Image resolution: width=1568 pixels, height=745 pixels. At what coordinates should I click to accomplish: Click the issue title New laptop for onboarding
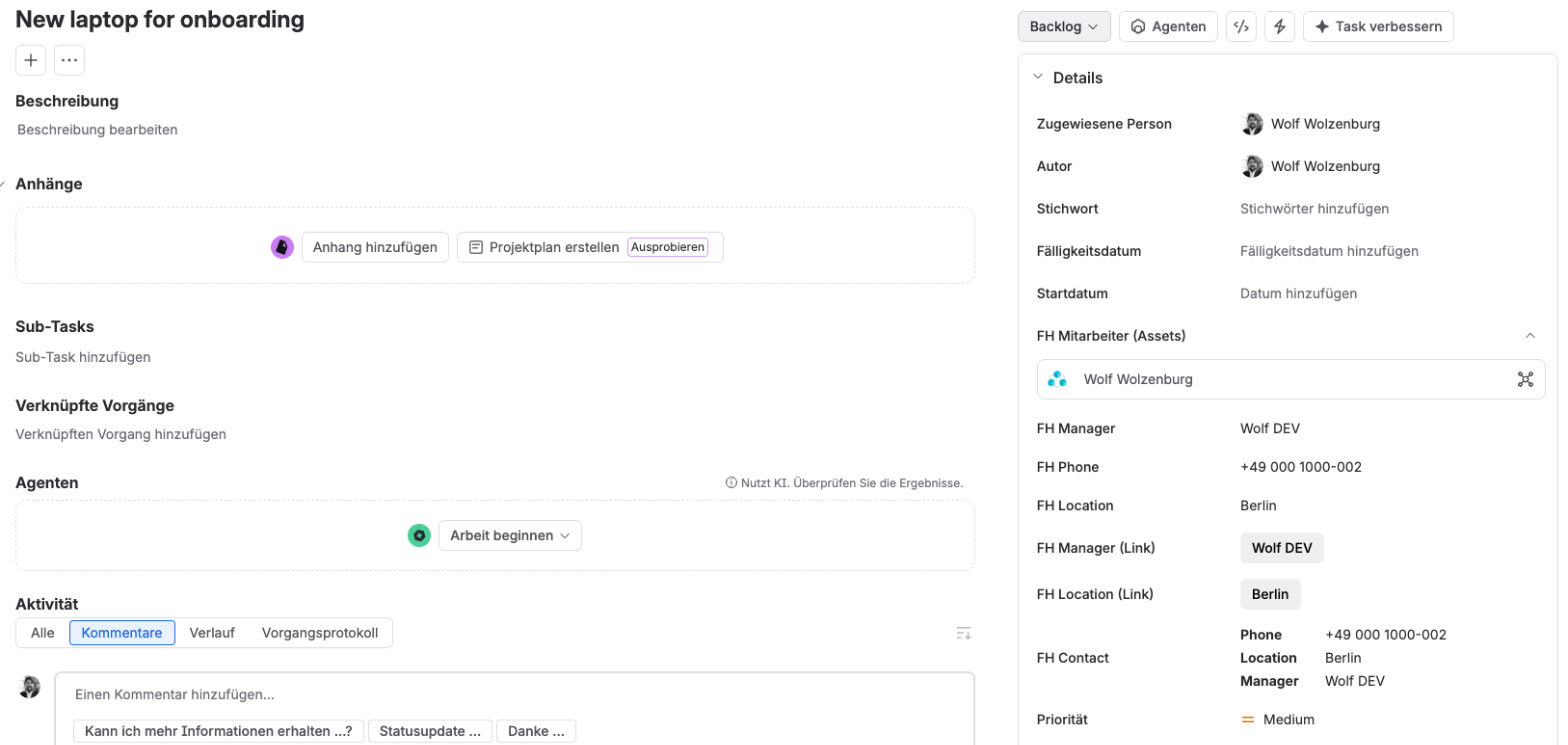(160, 19)
